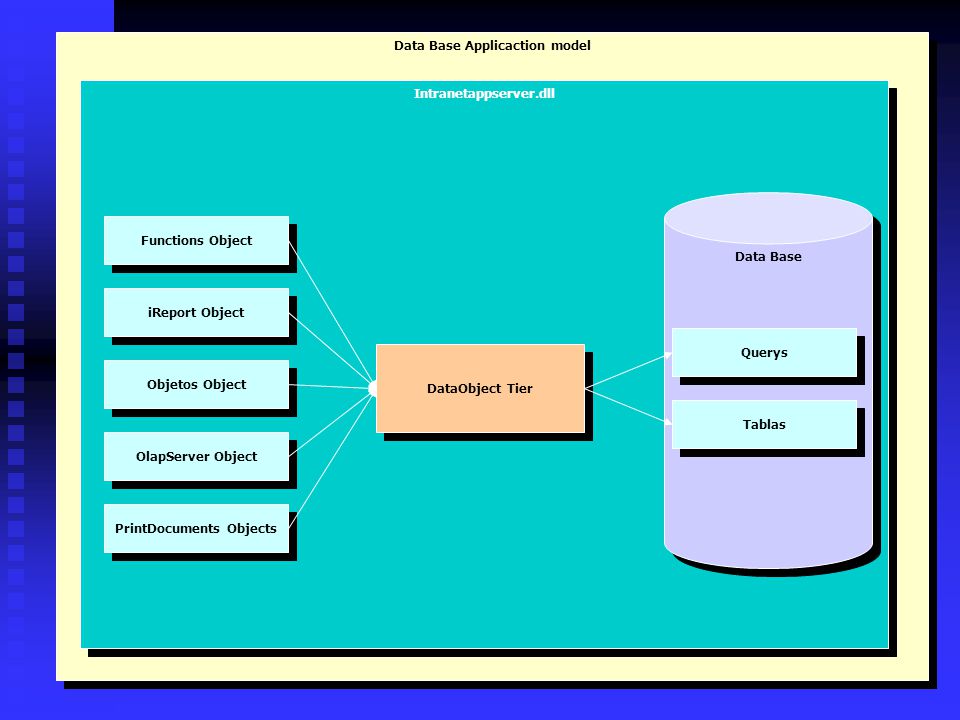
Task: Select the PrintDocuments Objects box
Action: click(196, 528)
